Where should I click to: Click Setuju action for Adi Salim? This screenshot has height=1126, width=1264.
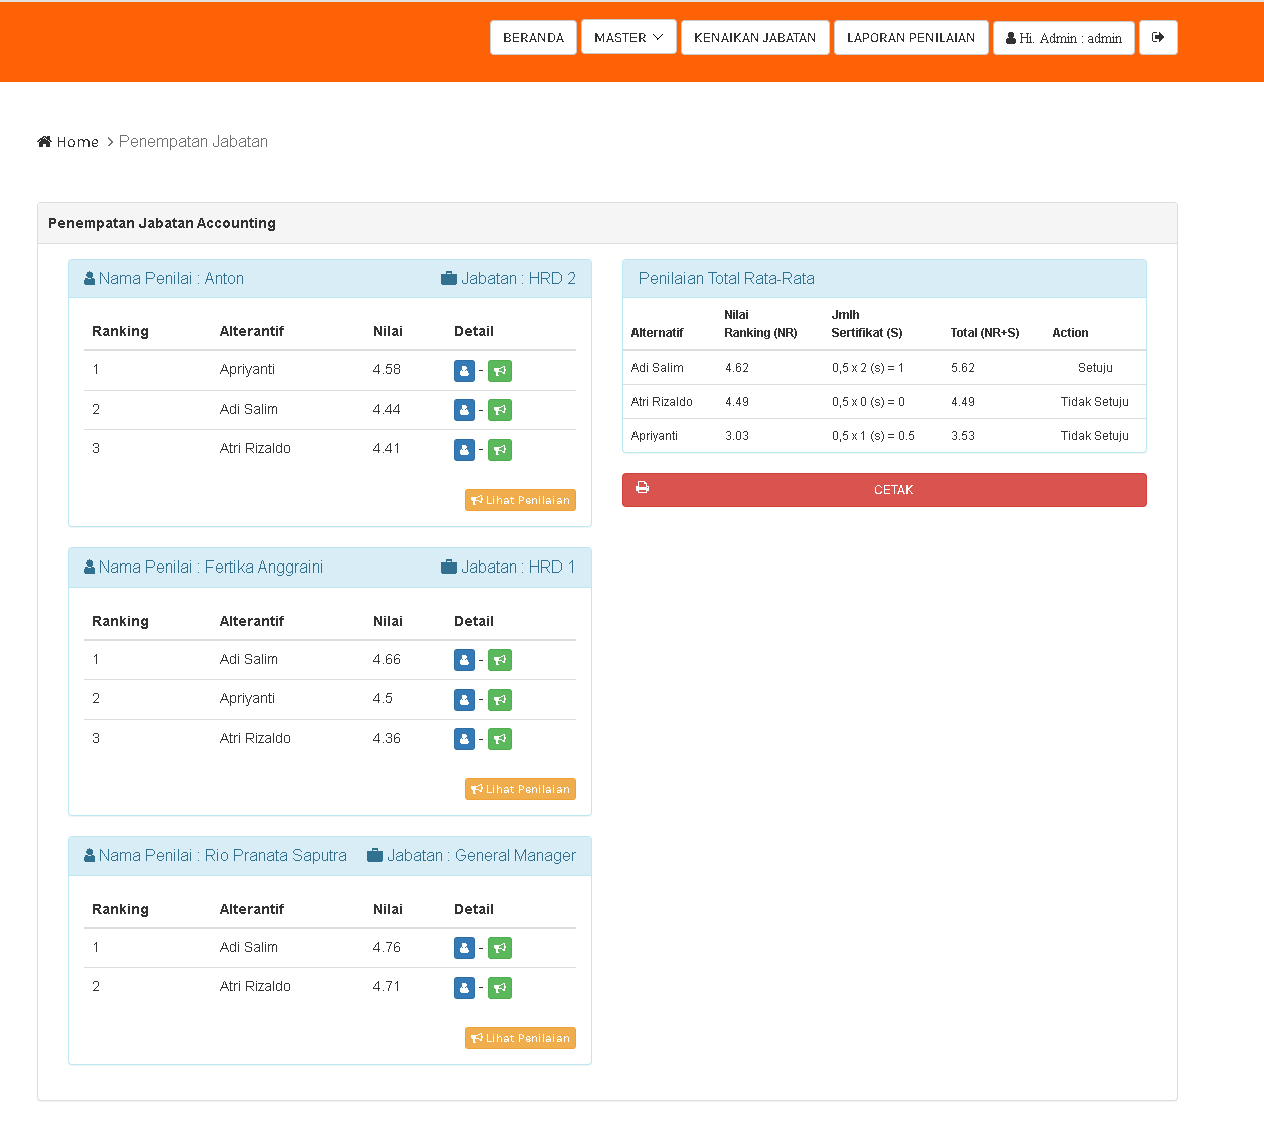(x=1095, y=368)
